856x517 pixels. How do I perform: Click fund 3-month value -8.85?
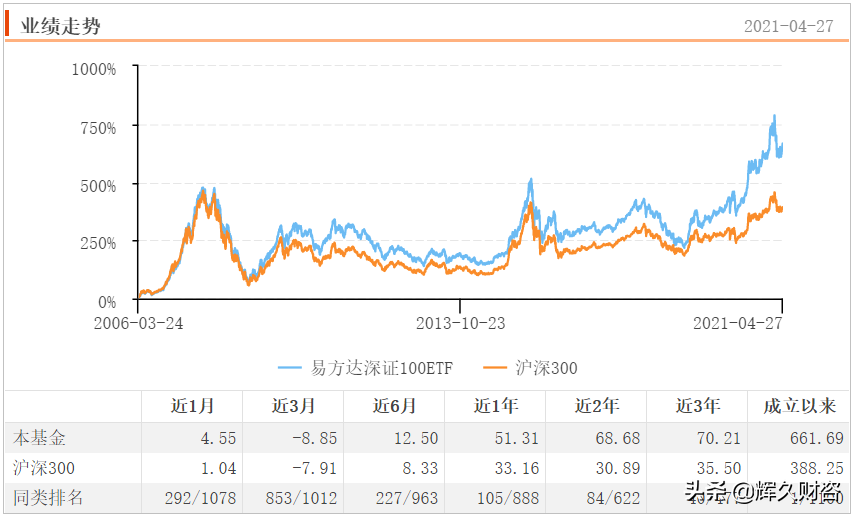(314, 438)
